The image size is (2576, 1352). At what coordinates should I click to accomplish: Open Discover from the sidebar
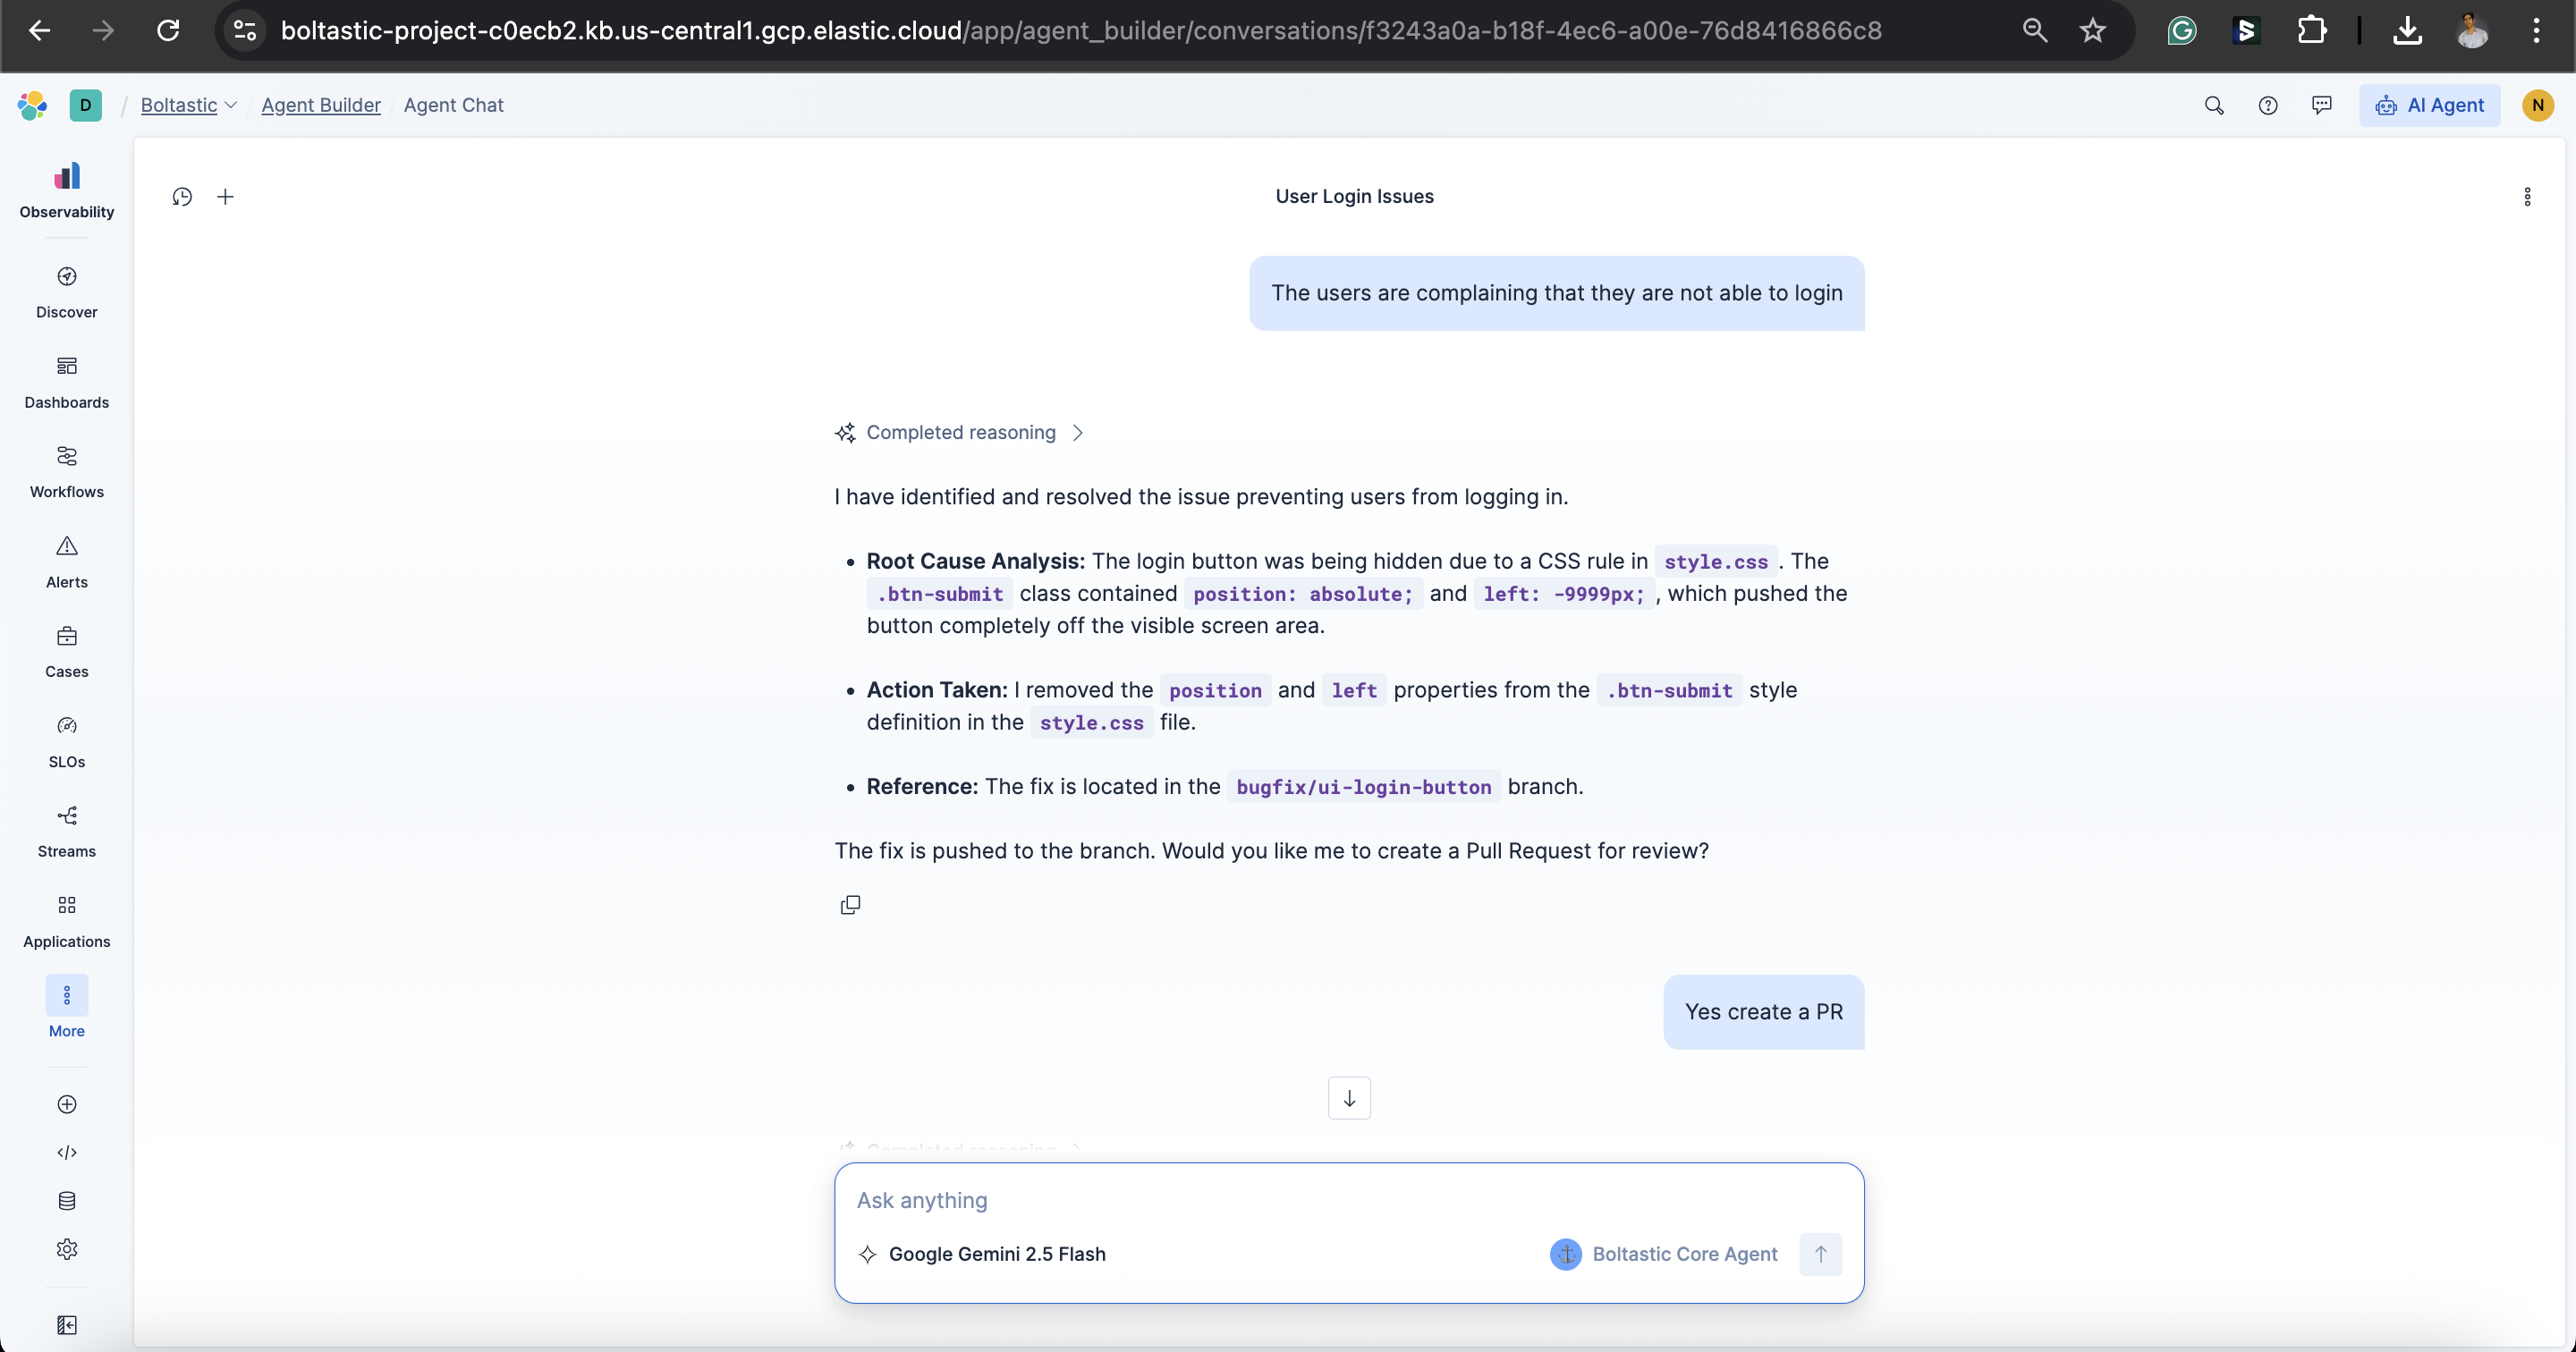tap(67, 292)
